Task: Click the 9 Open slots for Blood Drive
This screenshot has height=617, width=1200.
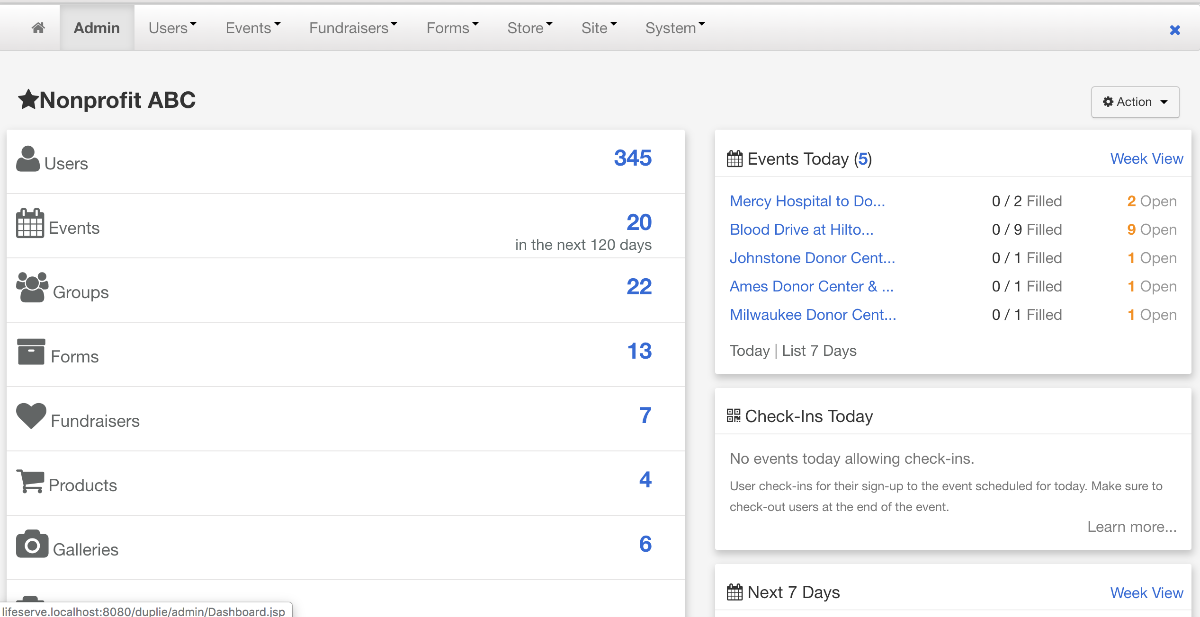Action: point(1152,229)
